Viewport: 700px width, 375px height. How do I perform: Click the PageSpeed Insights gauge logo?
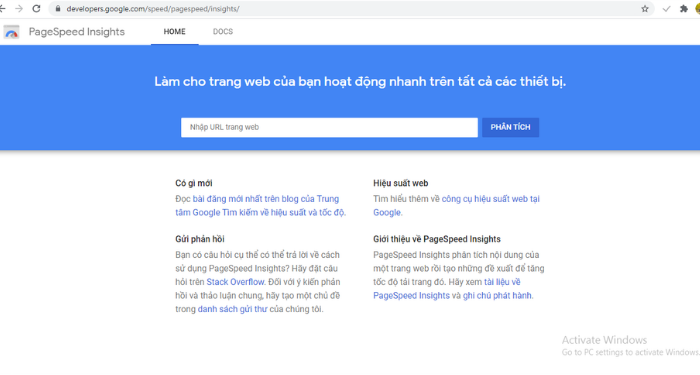pyautogui.click(x=11, y=32)
